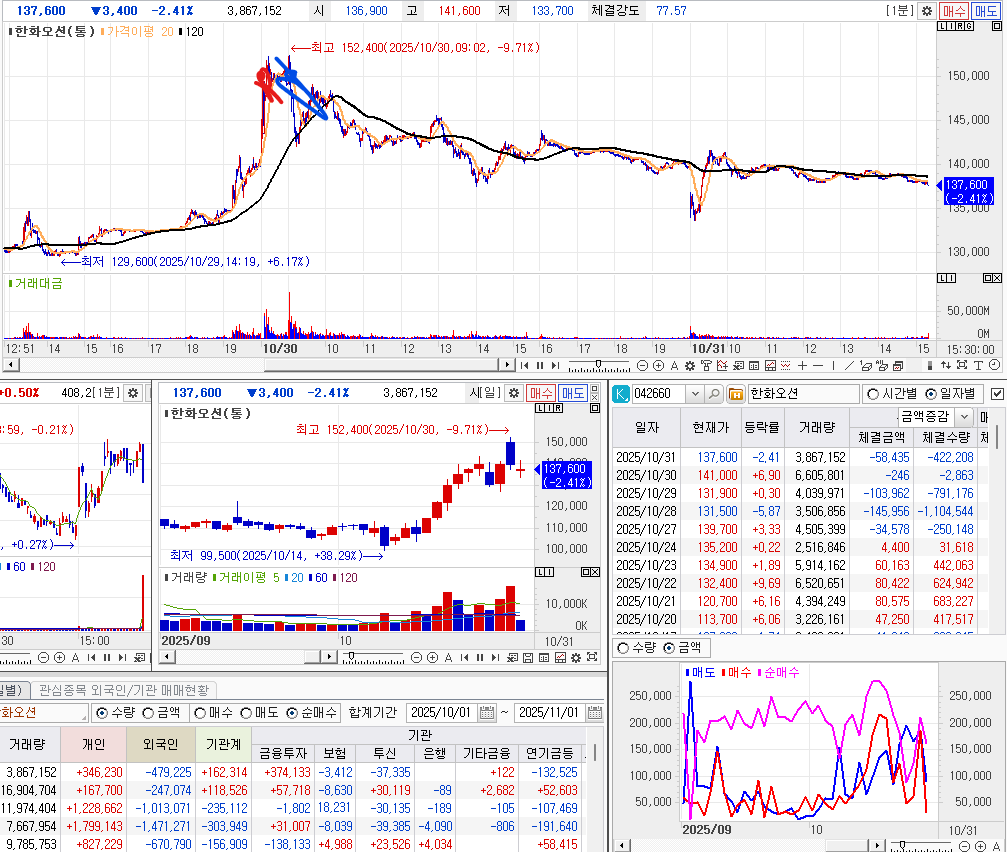The width and height of the screenshot is (1007, 852).
Task: Expand the 금액증감 column dropdown
Action: click(x=964, y=417)
